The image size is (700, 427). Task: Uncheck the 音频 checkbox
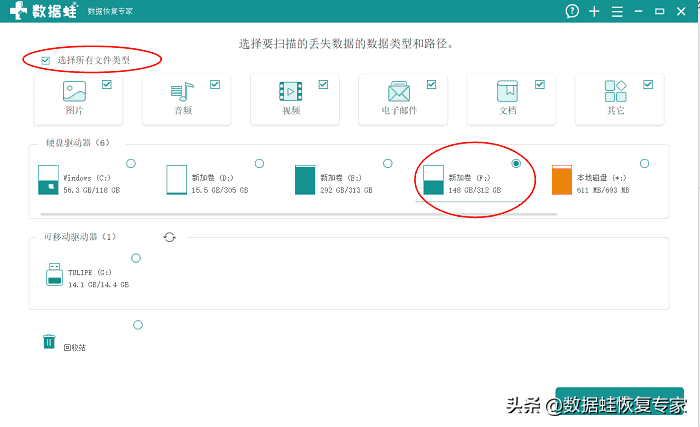[215, 84]
